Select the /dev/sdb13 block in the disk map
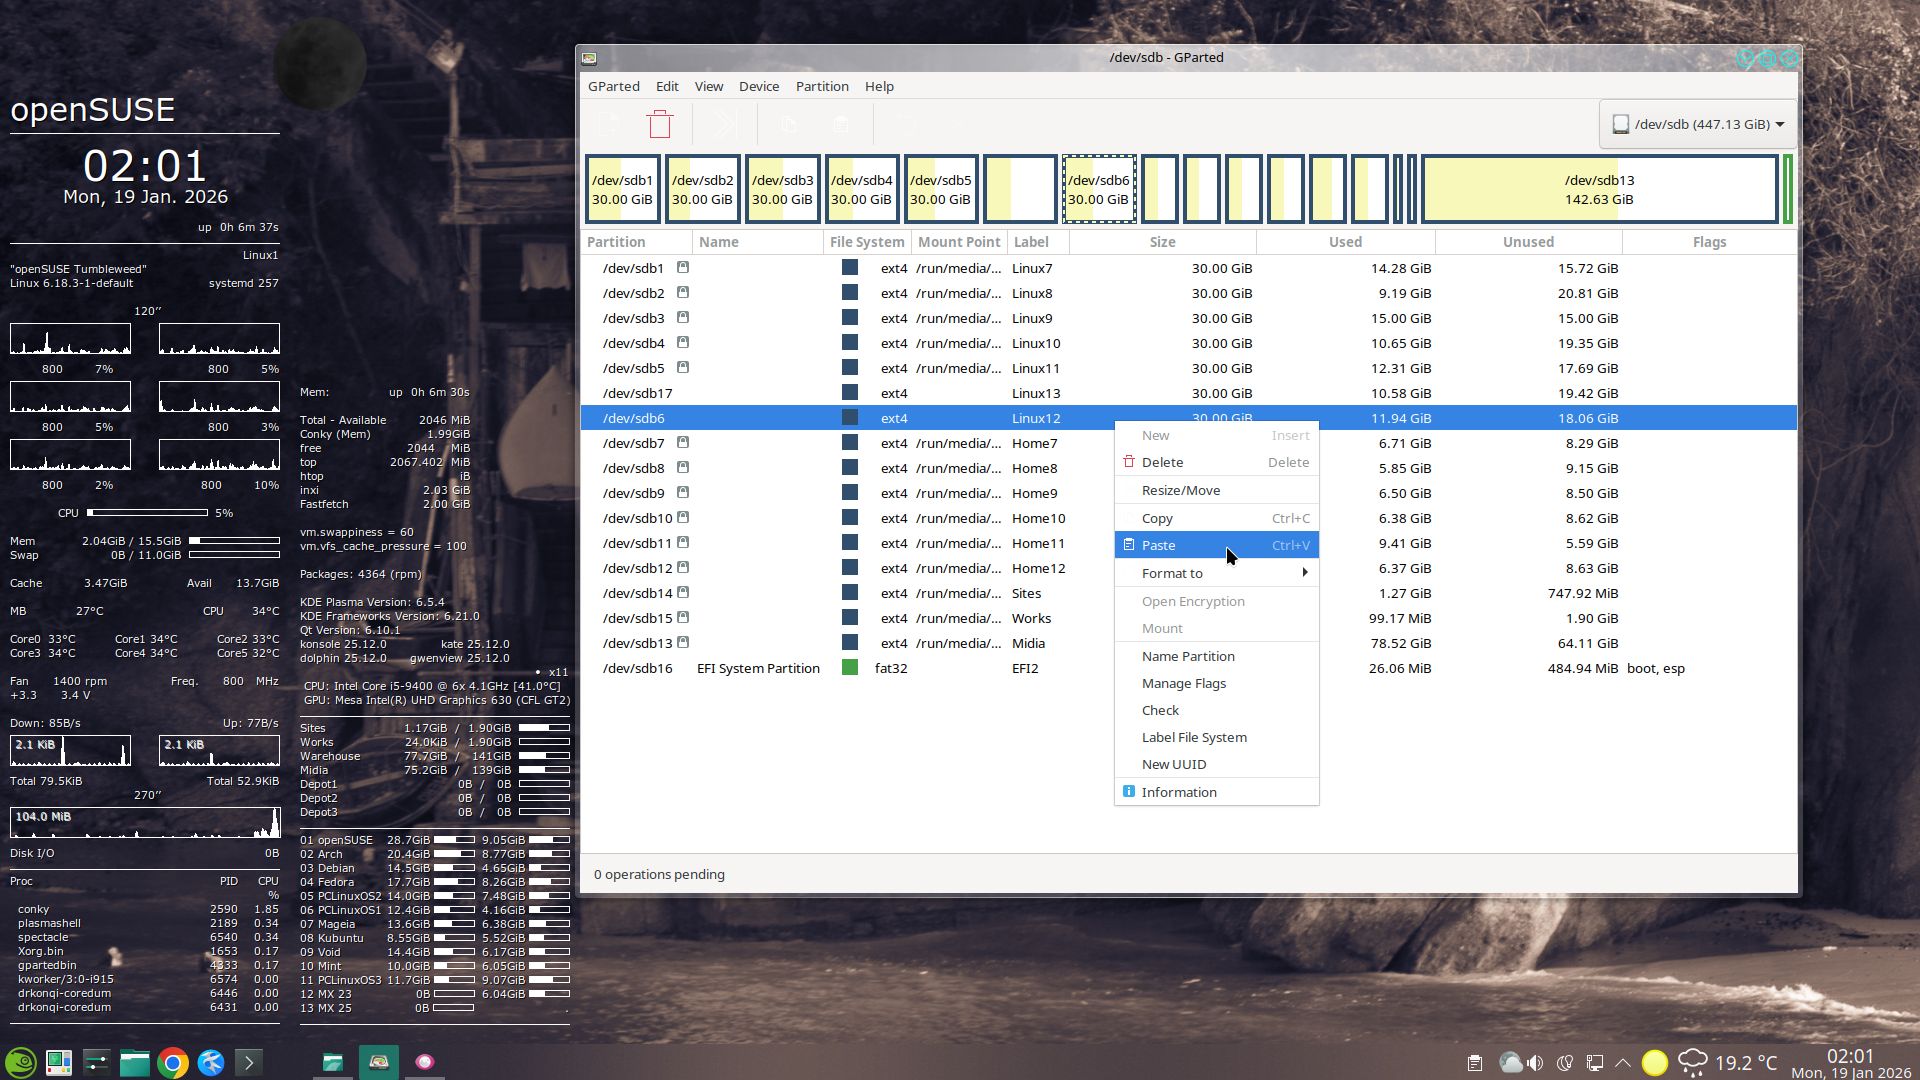The image size is (1920, 1080). [x=1599, y=189]
